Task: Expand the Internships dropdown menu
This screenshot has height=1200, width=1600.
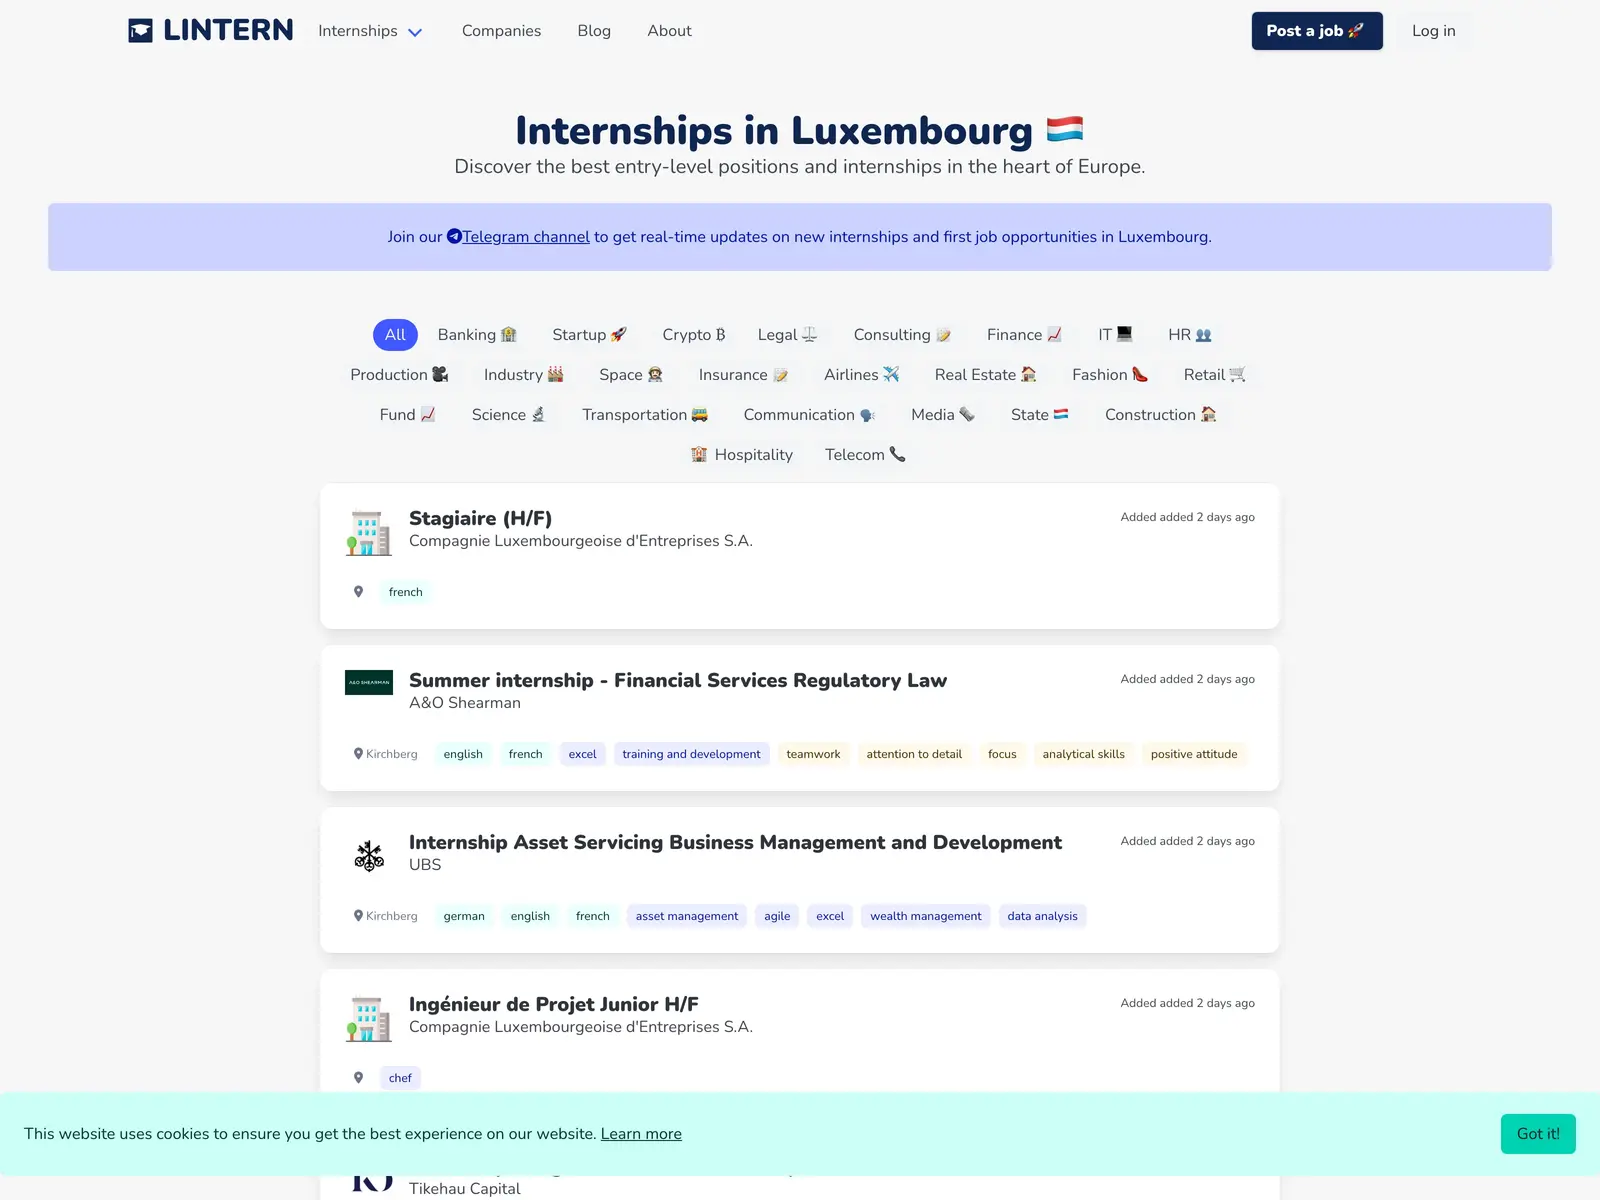Action: pos(370,31)
